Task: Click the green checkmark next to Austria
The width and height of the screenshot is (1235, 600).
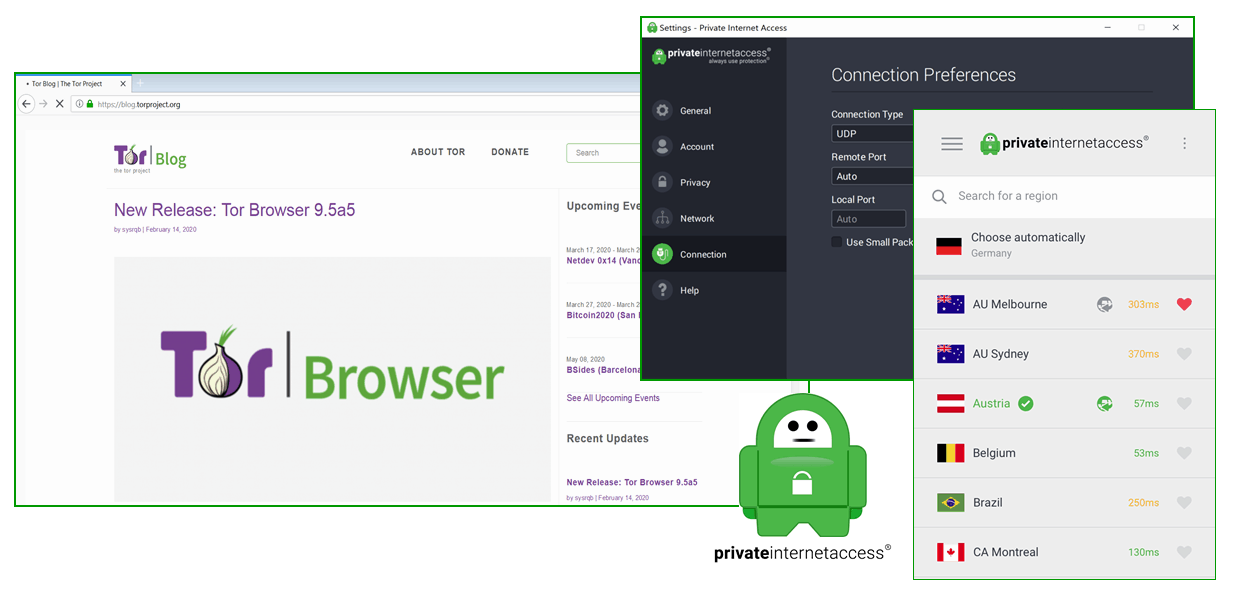Action: pyautogui.click(x=1025, y=404)
